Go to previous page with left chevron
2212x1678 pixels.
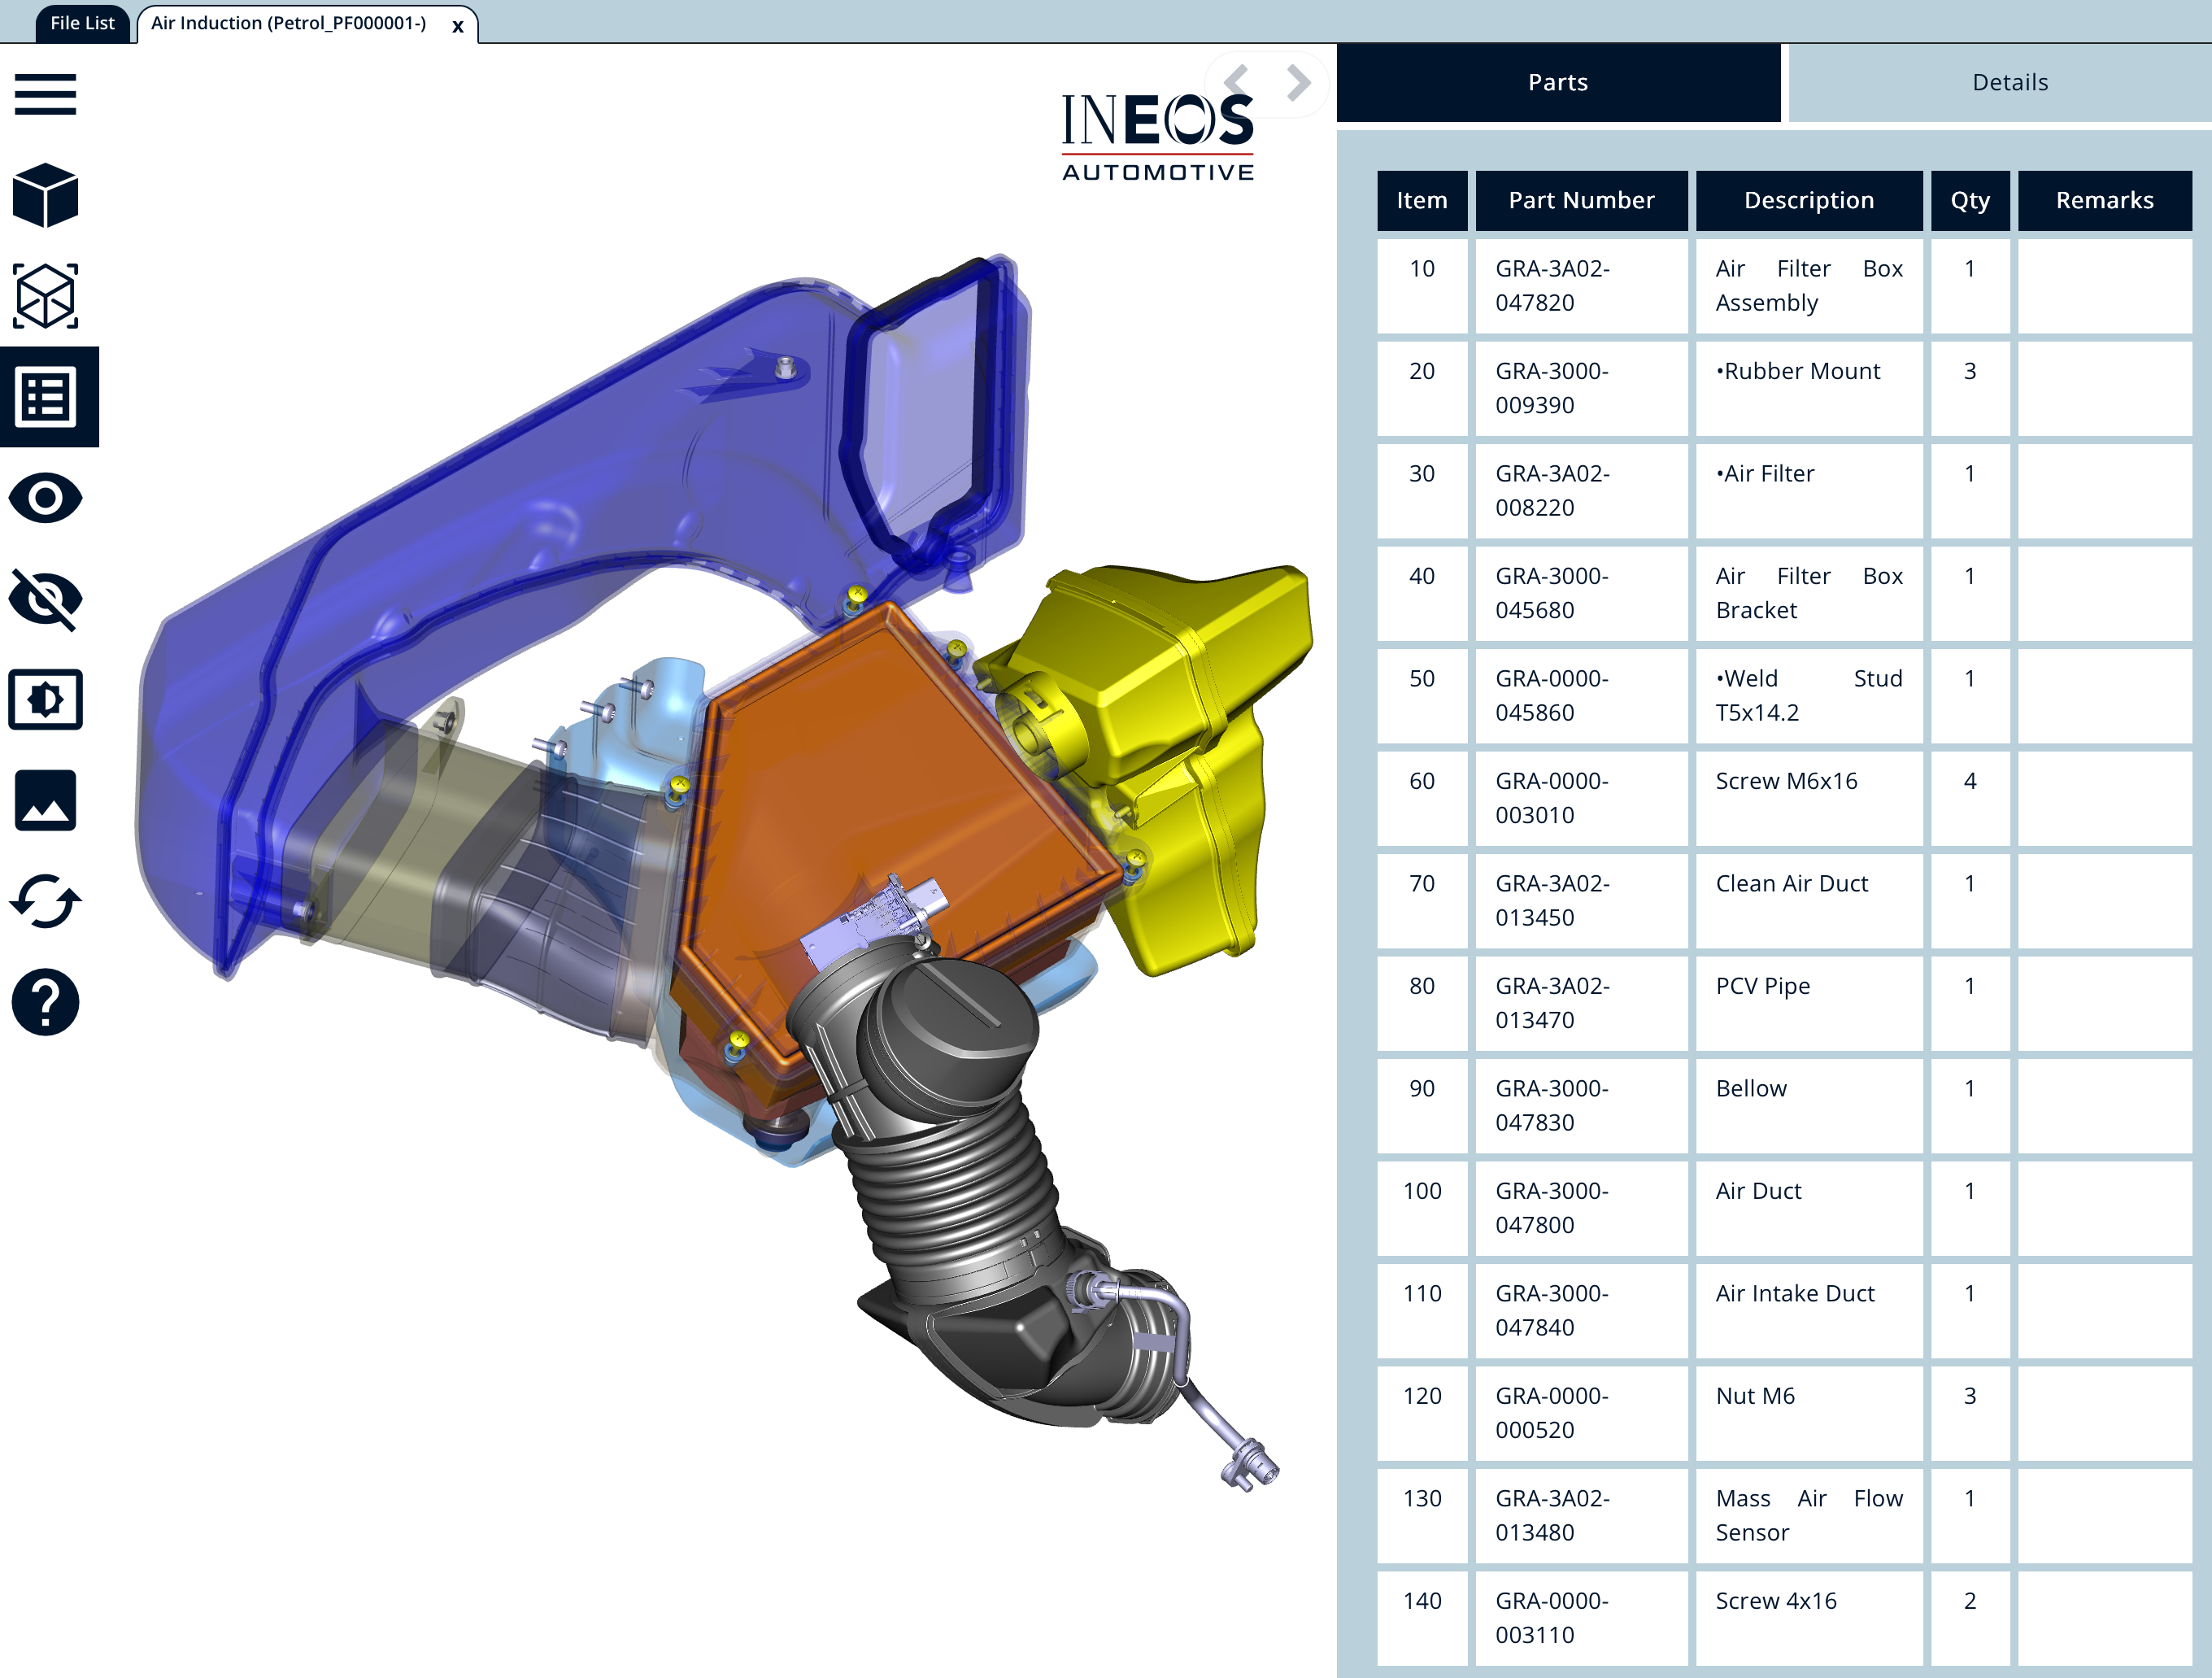[1237, 82]
